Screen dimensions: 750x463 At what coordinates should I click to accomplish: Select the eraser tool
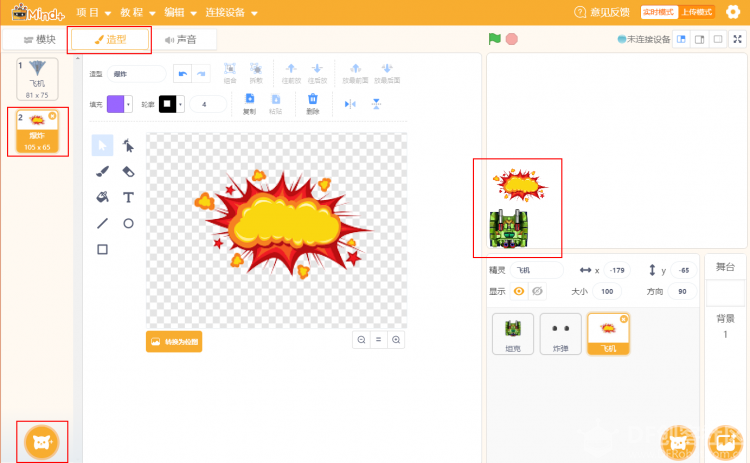pyautogui.click(x=128, y=171)
